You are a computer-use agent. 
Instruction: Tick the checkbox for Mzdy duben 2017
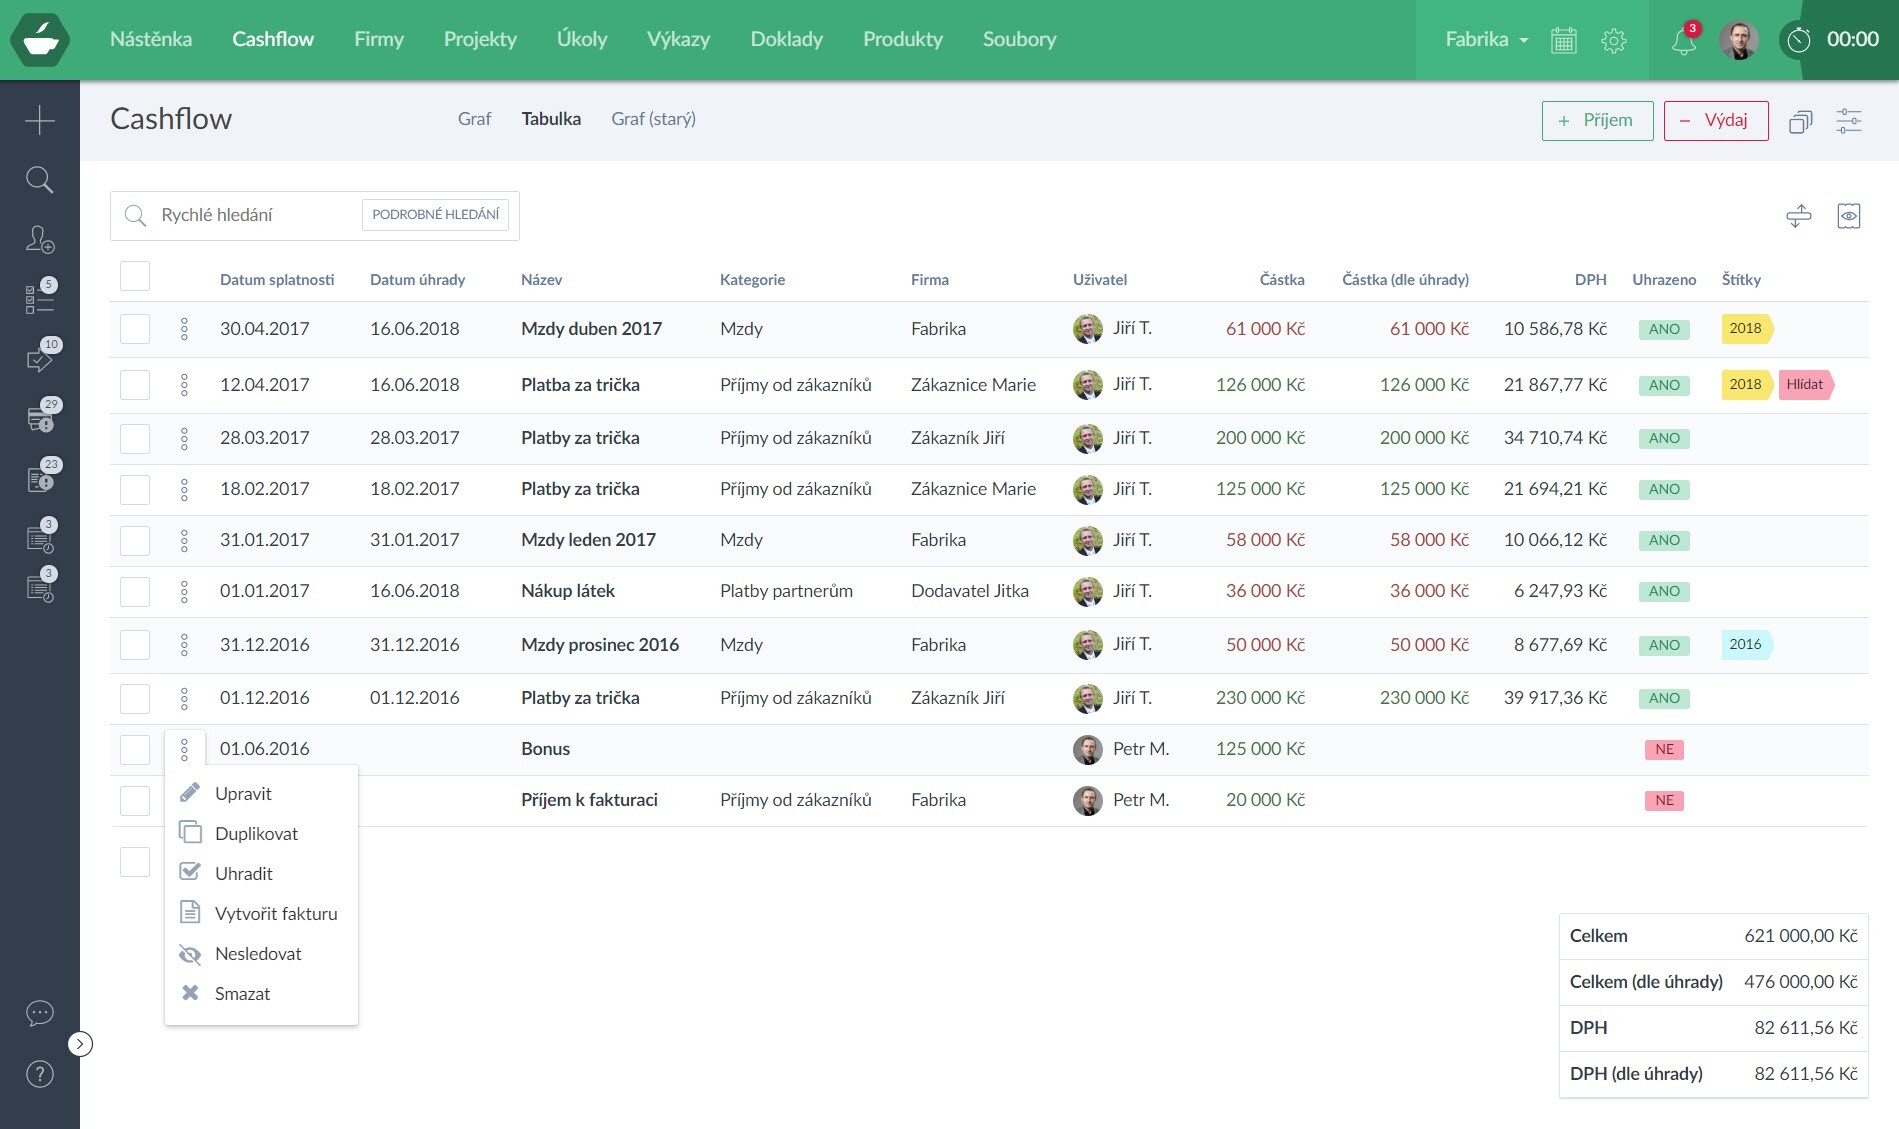(135, 329)
